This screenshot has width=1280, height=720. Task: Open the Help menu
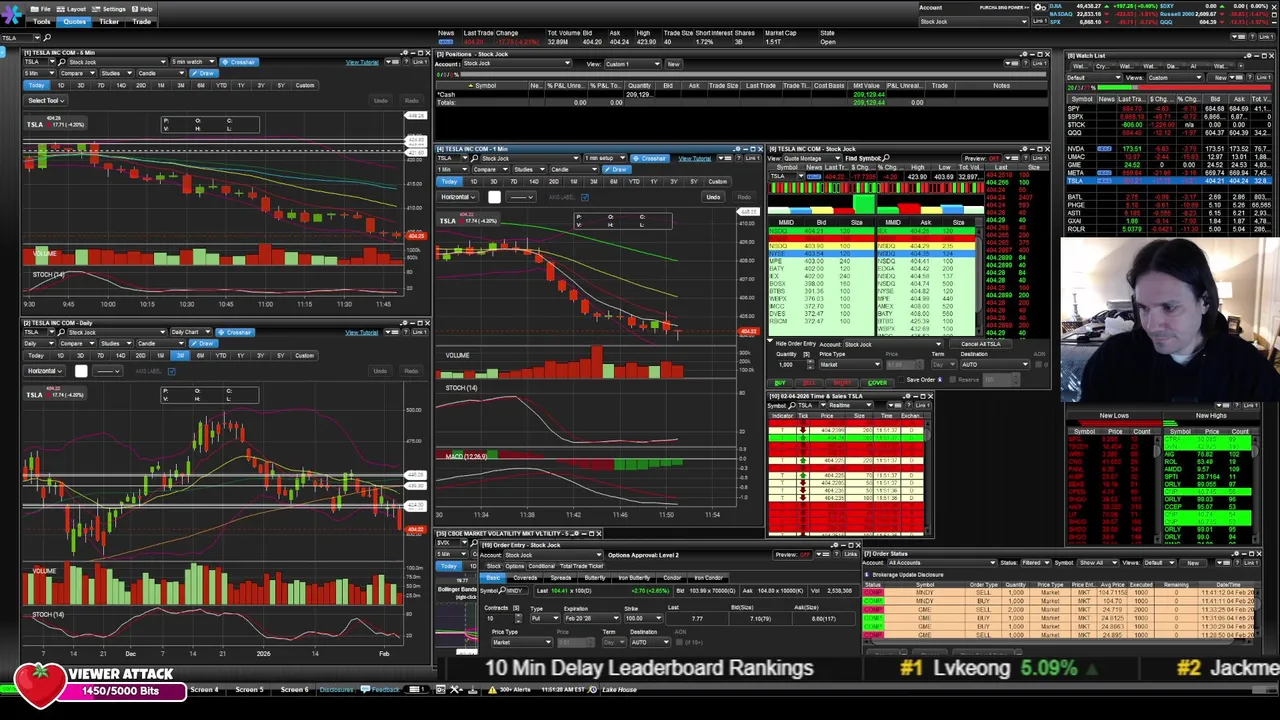point(142,9)
